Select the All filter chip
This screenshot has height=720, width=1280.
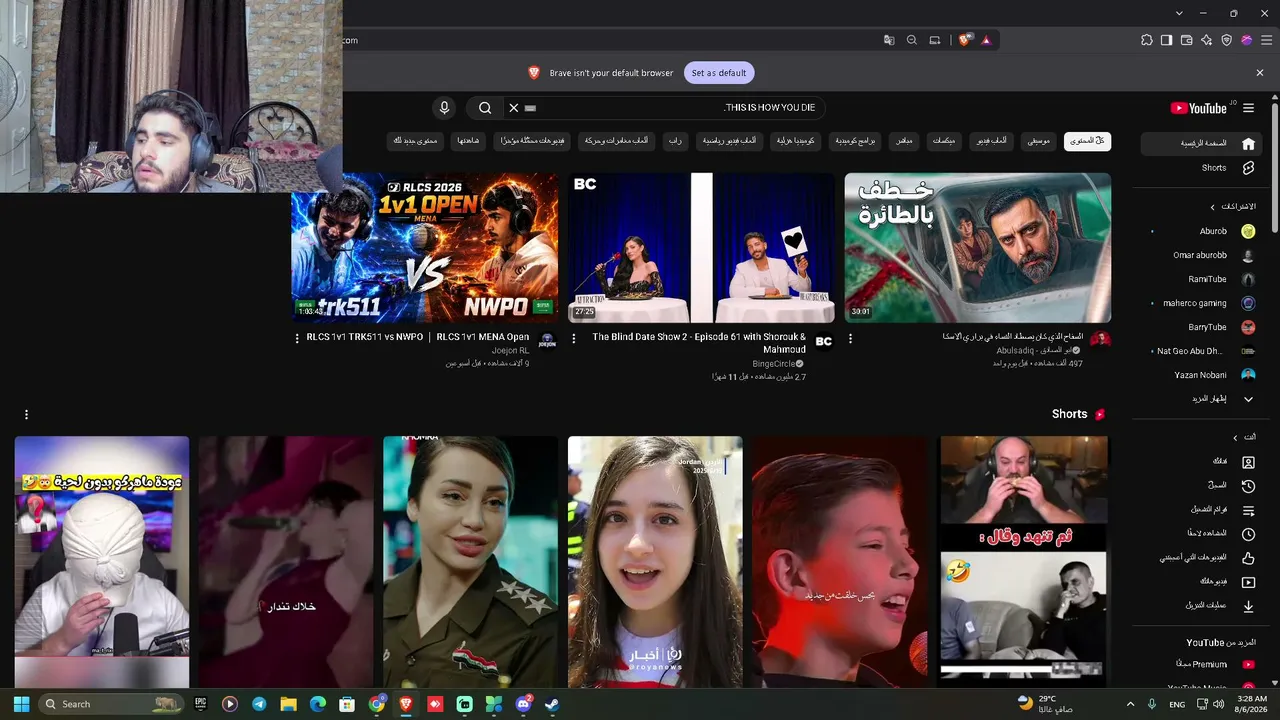point(1088,141)
